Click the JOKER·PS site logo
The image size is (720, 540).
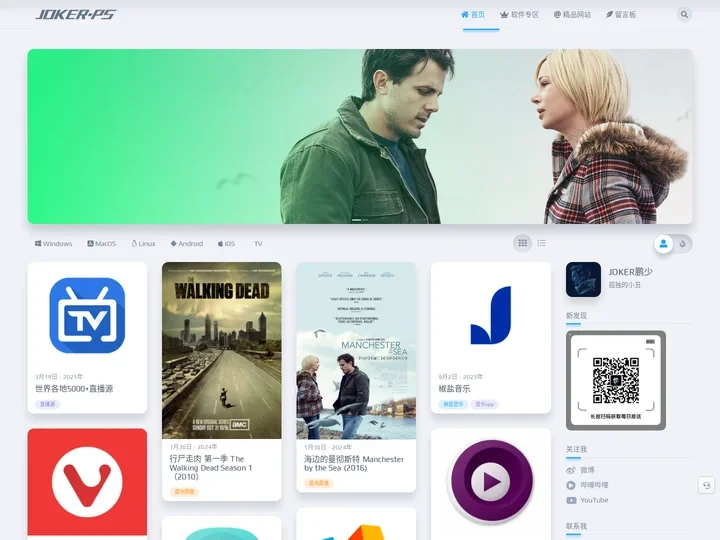[76, 15]
